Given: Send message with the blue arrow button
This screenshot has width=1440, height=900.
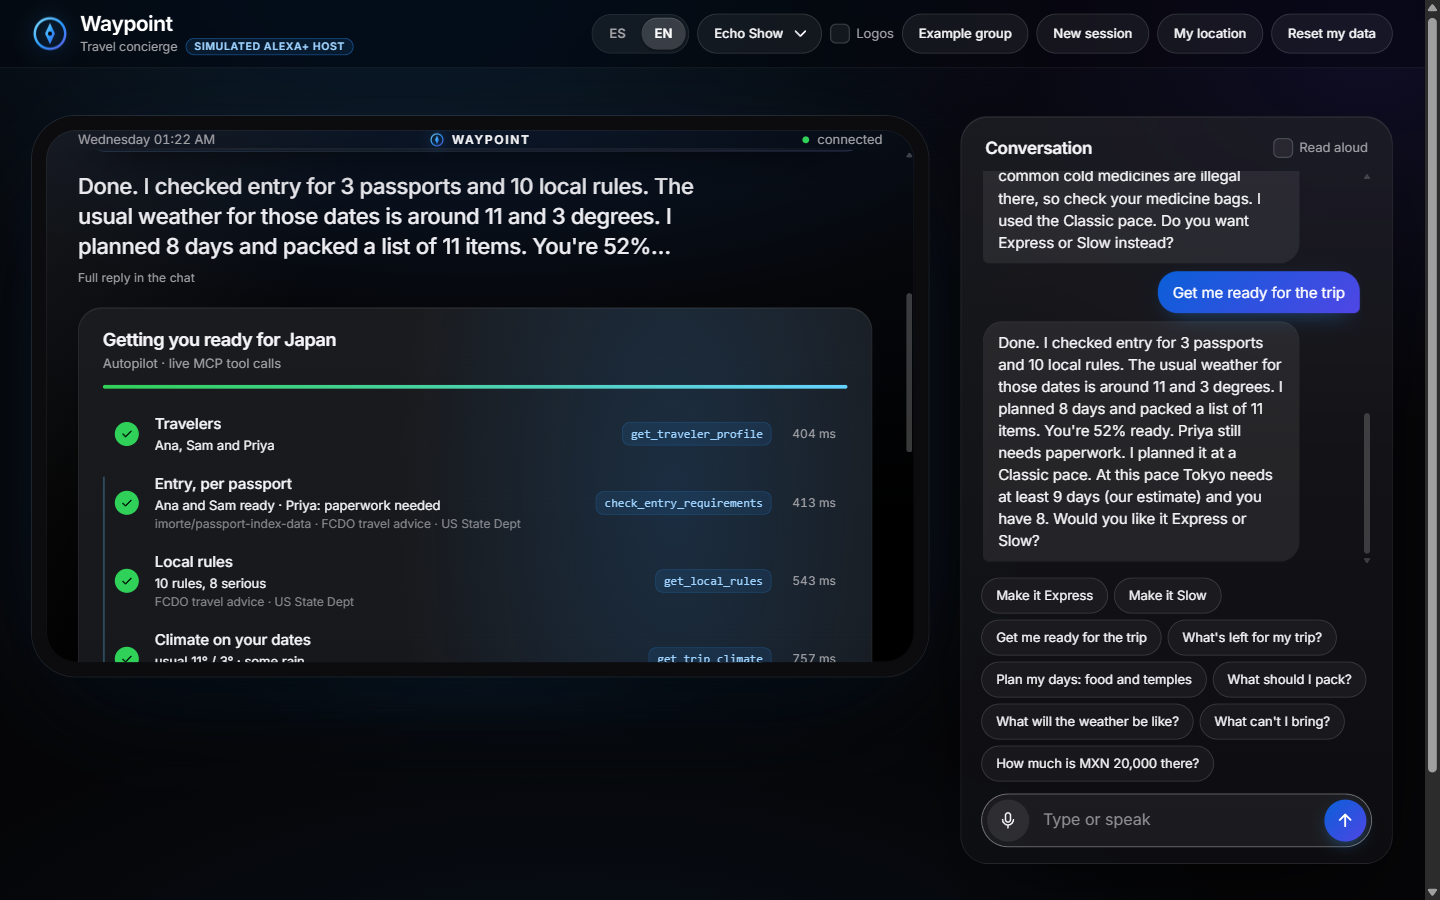Looking at the screenshot, I should coord(1345,820).
